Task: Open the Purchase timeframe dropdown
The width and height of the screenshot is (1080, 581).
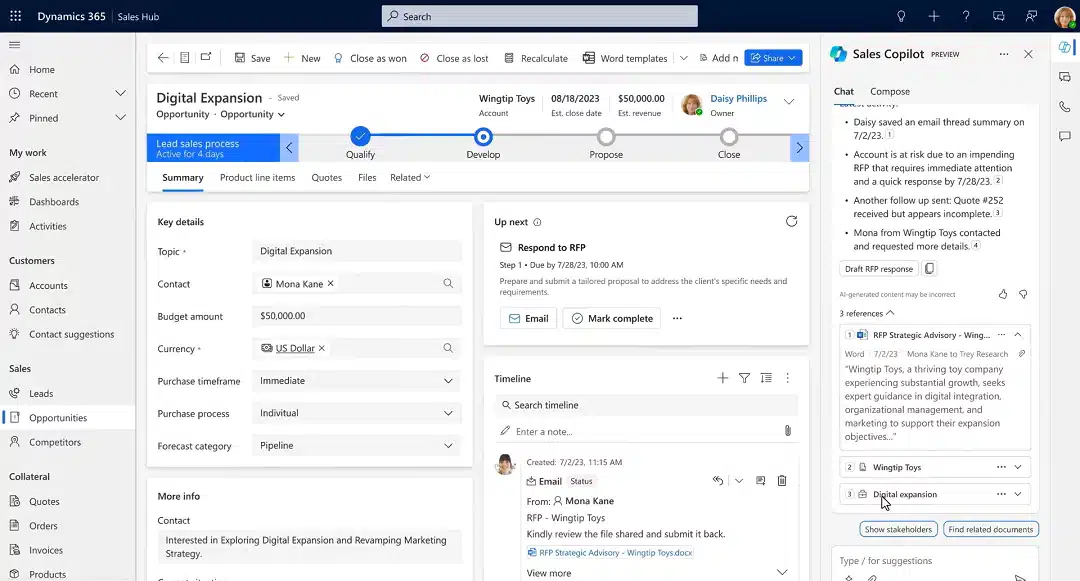Action: click(357, 381)
